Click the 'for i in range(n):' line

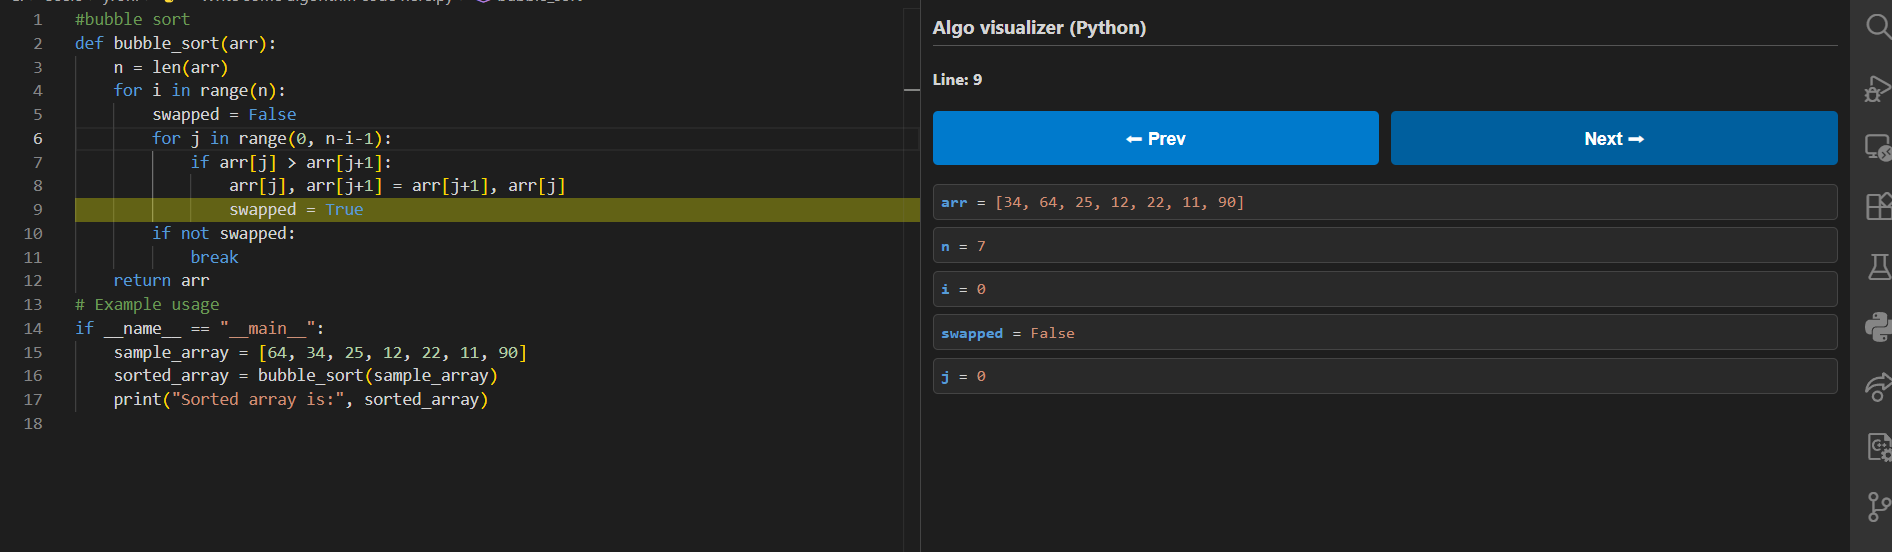pos(199,90)
